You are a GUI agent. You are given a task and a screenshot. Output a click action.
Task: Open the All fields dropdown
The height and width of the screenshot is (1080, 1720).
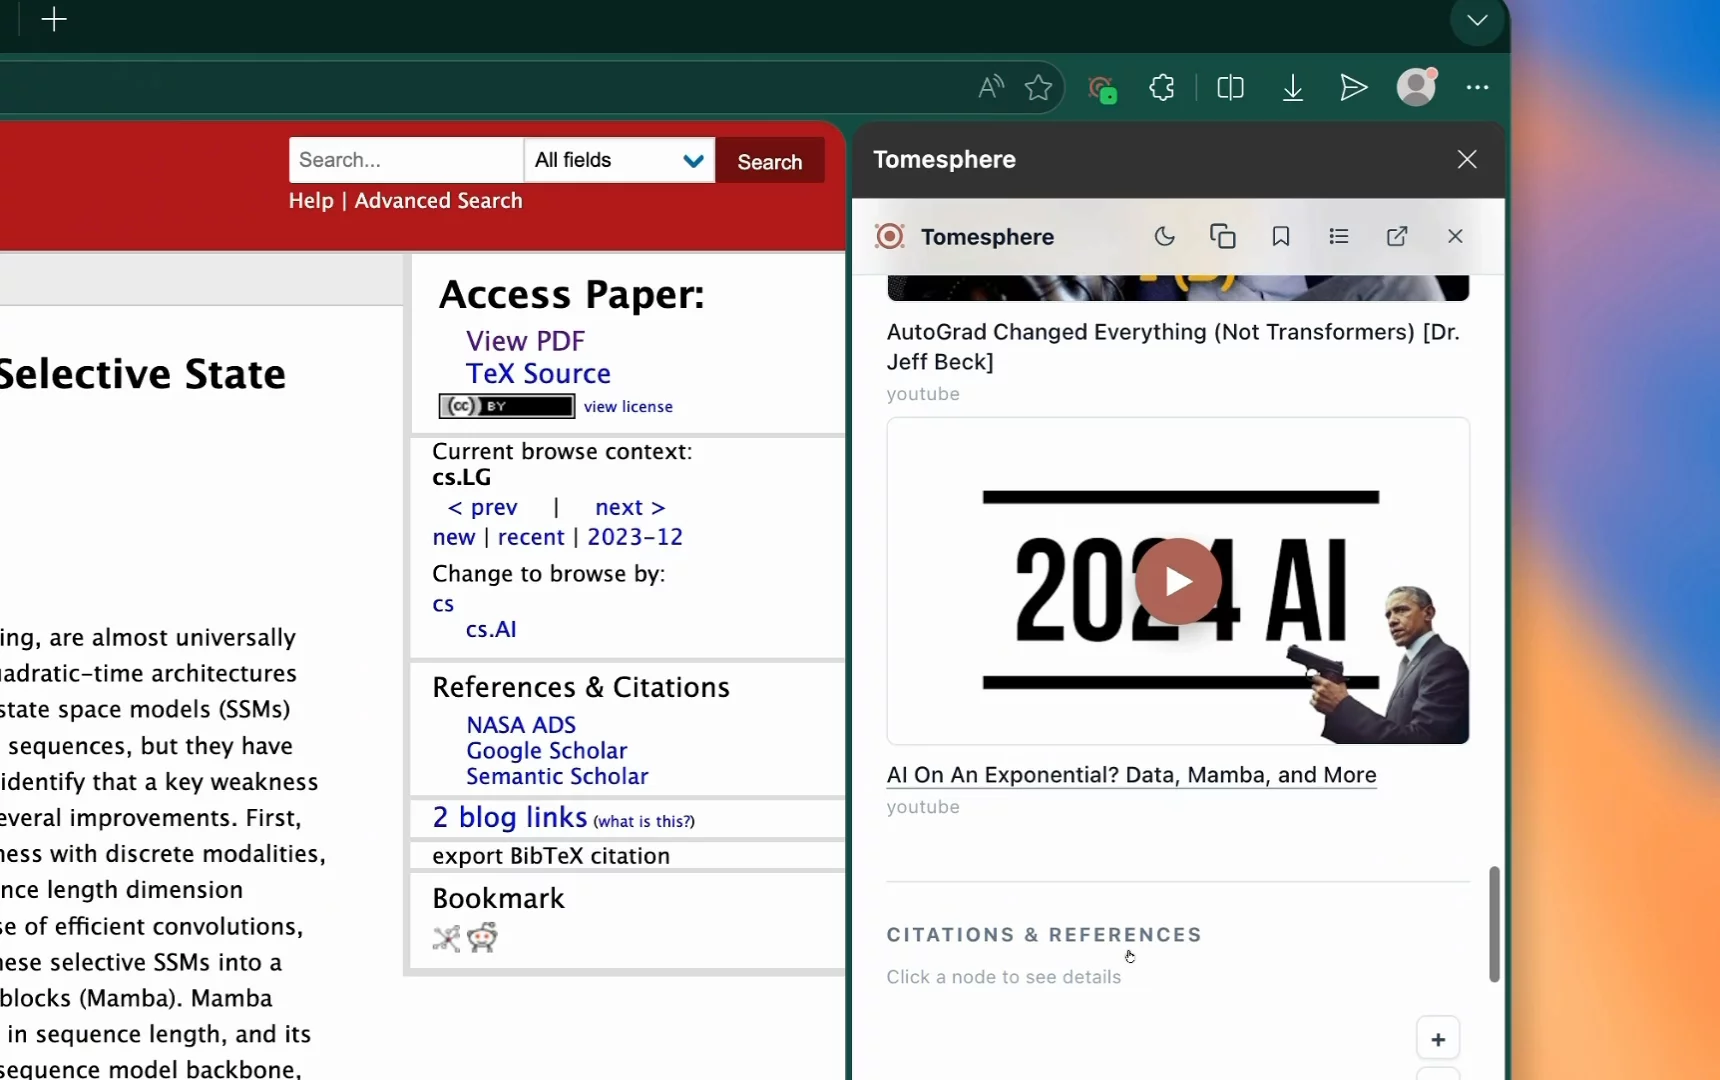pyautogui.click(x=620, y=160)
